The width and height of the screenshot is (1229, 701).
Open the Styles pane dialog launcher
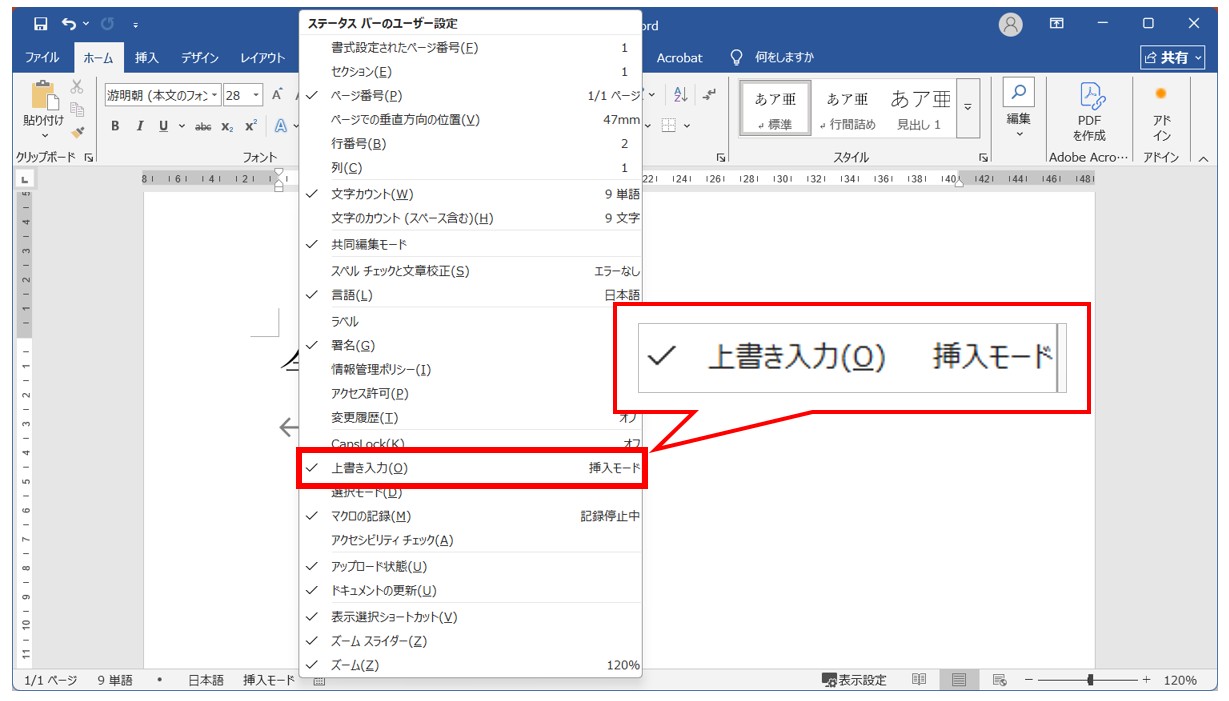point(984,158)
